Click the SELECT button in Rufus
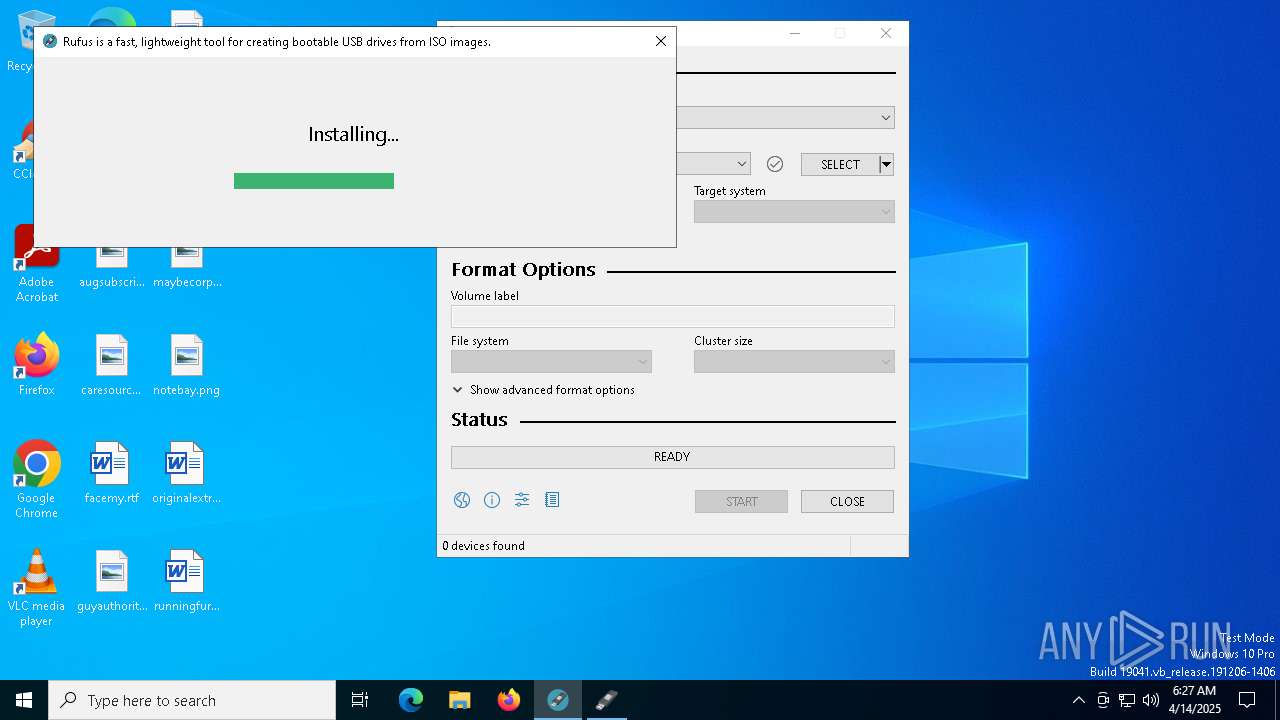1280x720 pixels. (840, 164)
